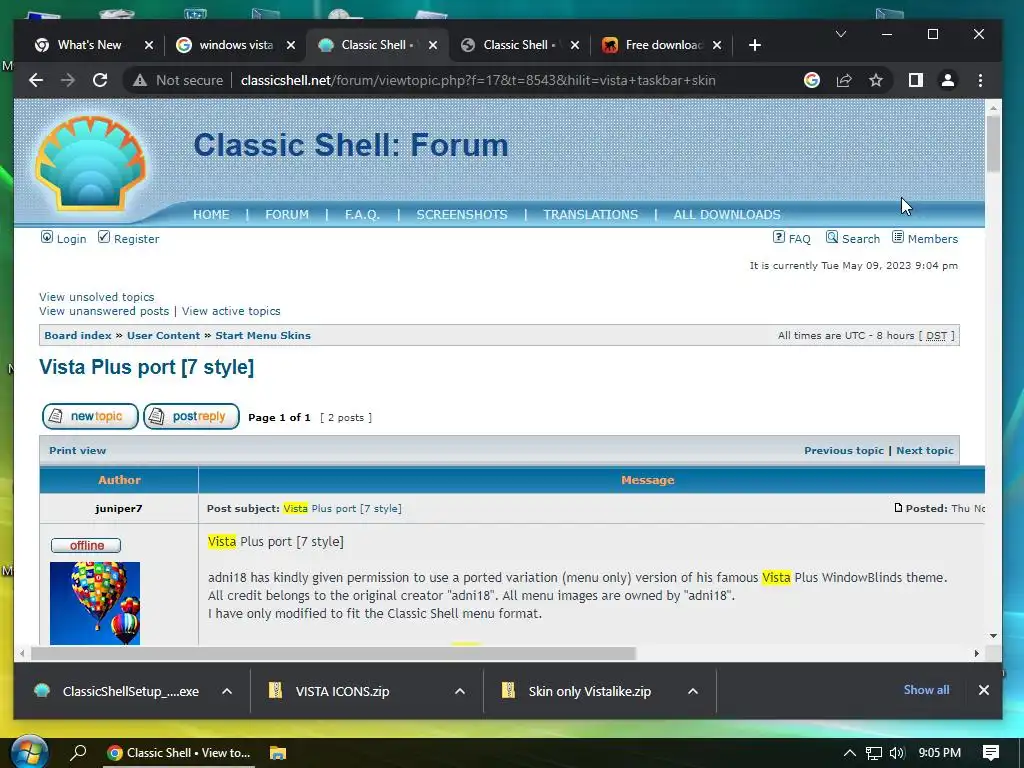Click juniper7's balloon avatar image
Image resolution: width=1024 pixels, height=768 pixels.
(95, 603)
